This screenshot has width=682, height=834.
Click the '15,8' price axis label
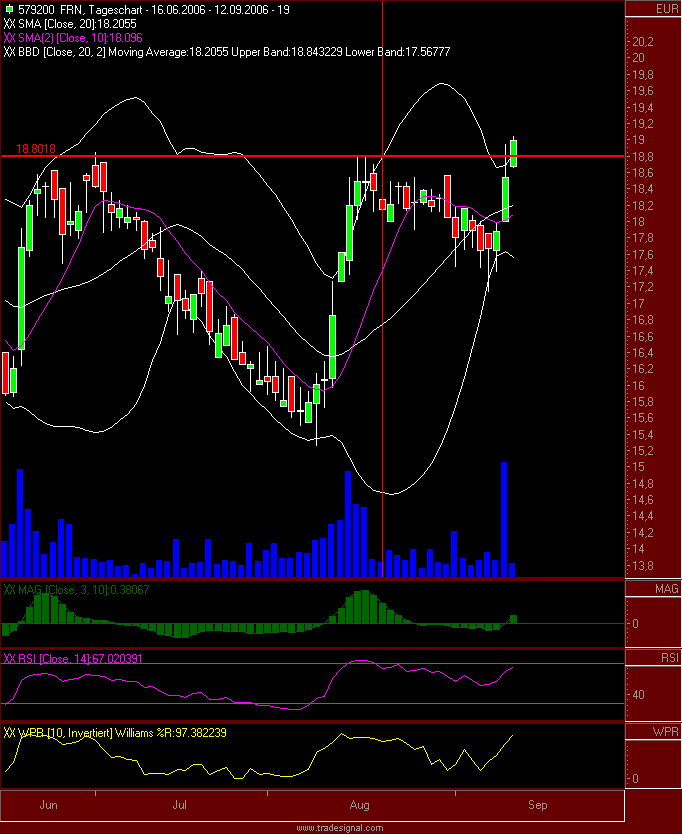[643, 402]
